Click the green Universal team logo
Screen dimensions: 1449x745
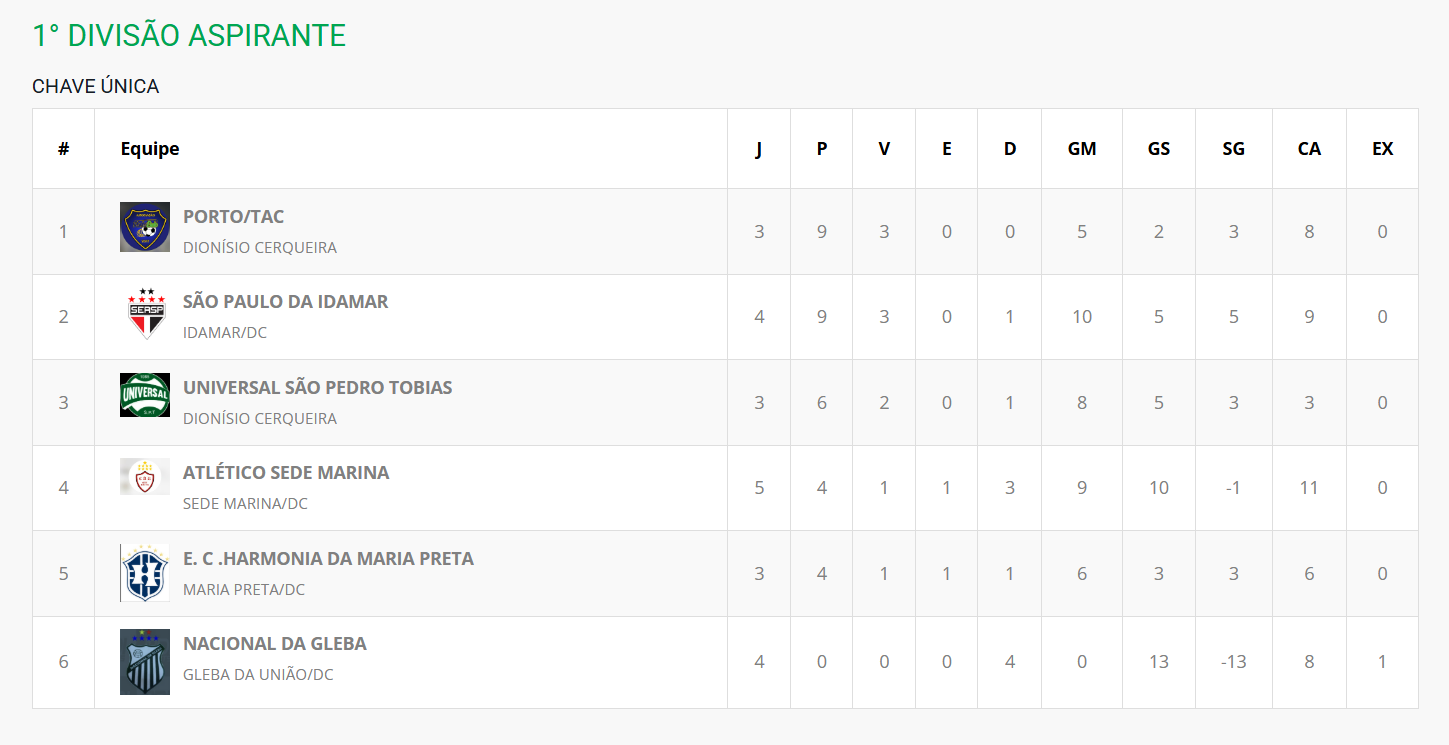[x=145, y=395]
